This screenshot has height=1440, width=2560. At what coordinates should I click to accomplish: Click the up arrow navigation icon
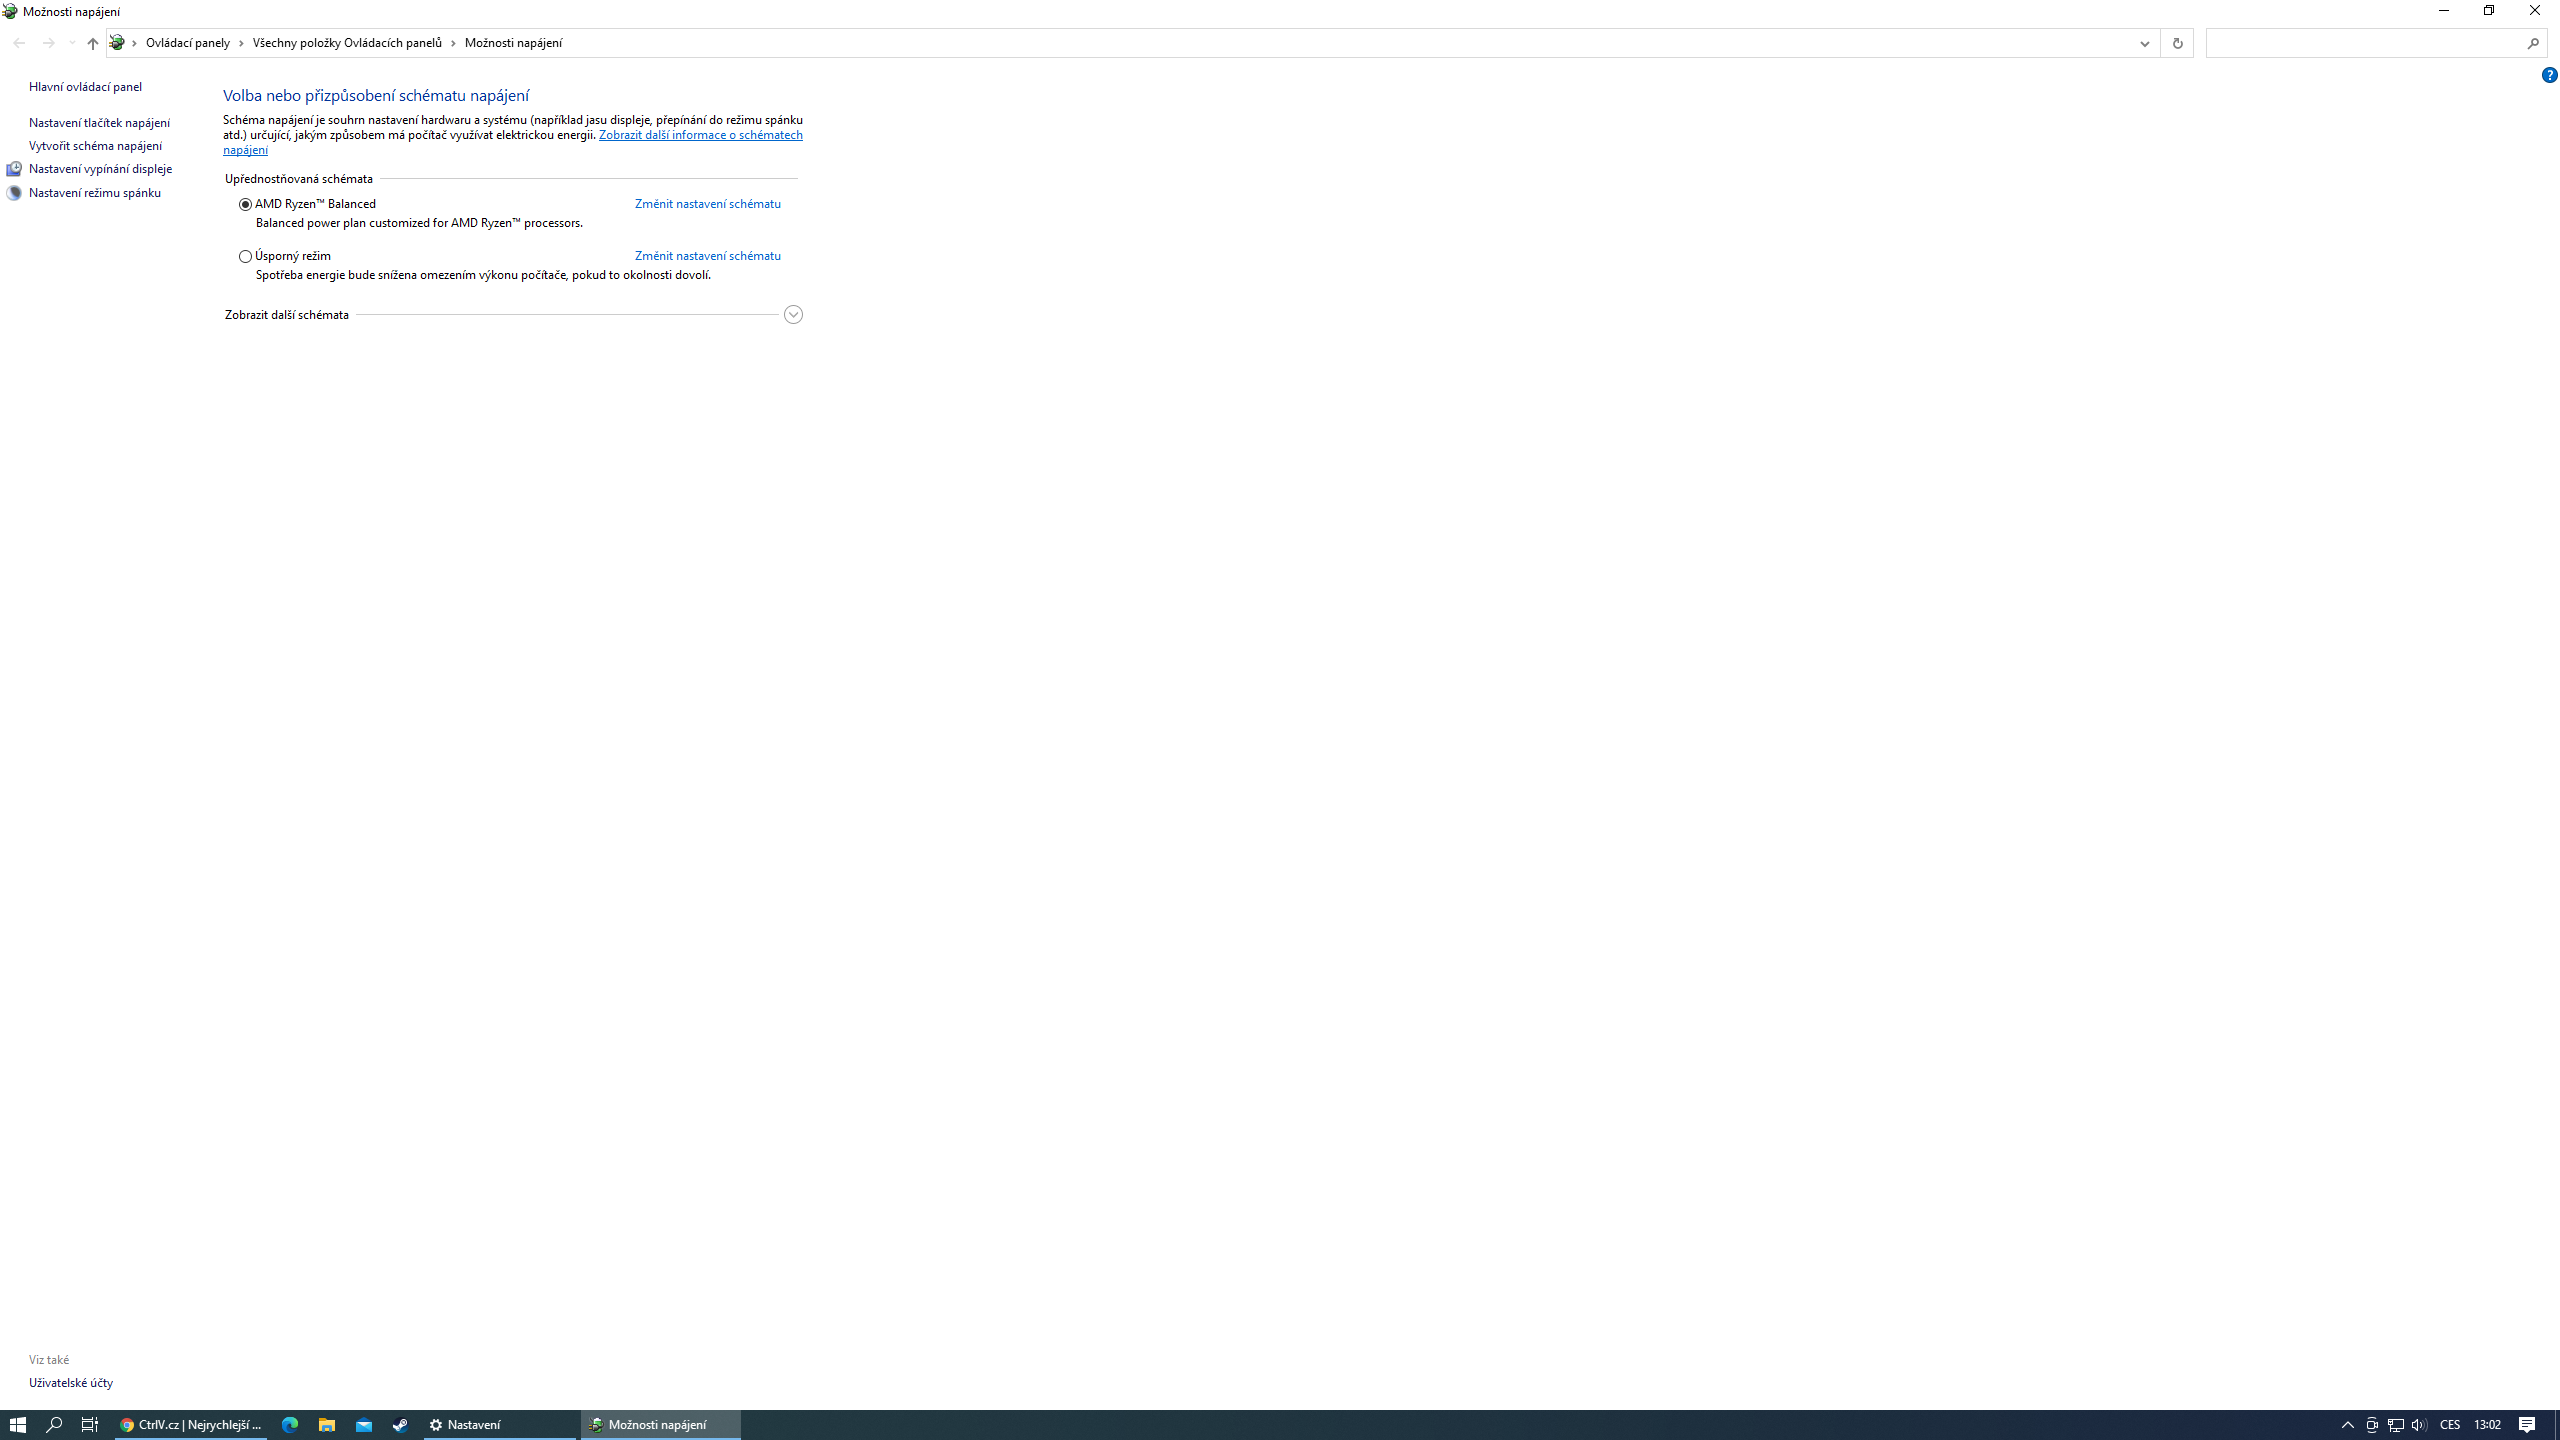[92, 43]
